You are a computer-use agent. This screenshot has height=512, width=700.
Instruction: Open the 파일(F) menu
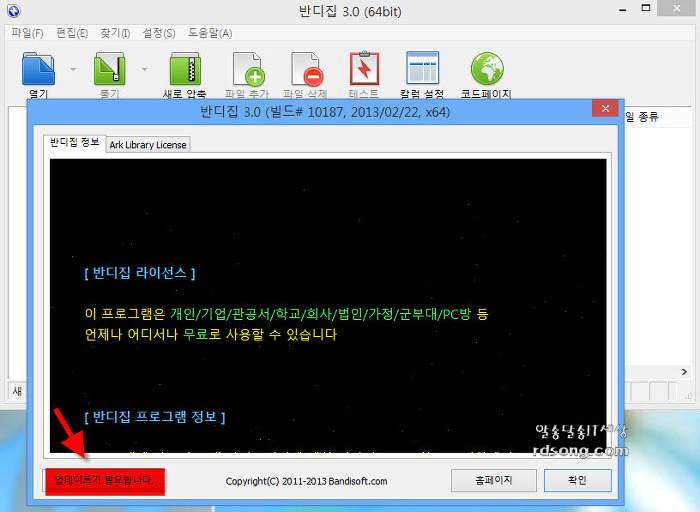click(27, 33)
